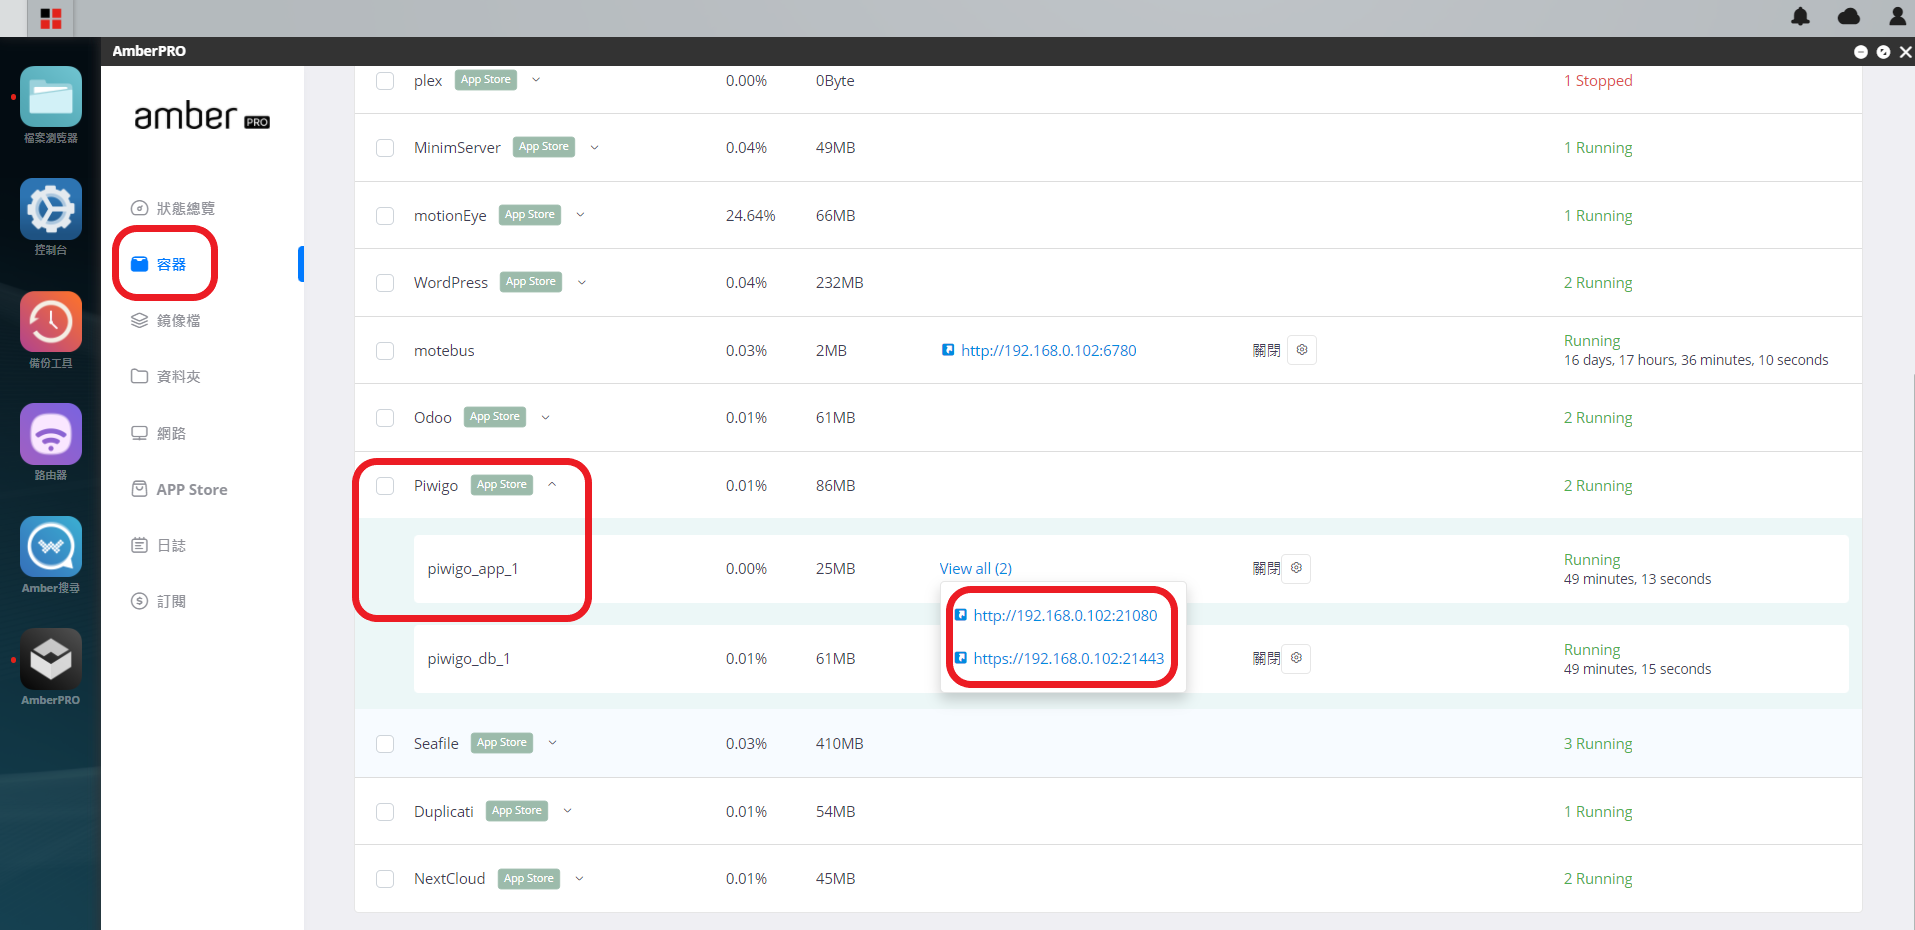Open the Amber search dock app

[x=51, y=547]
